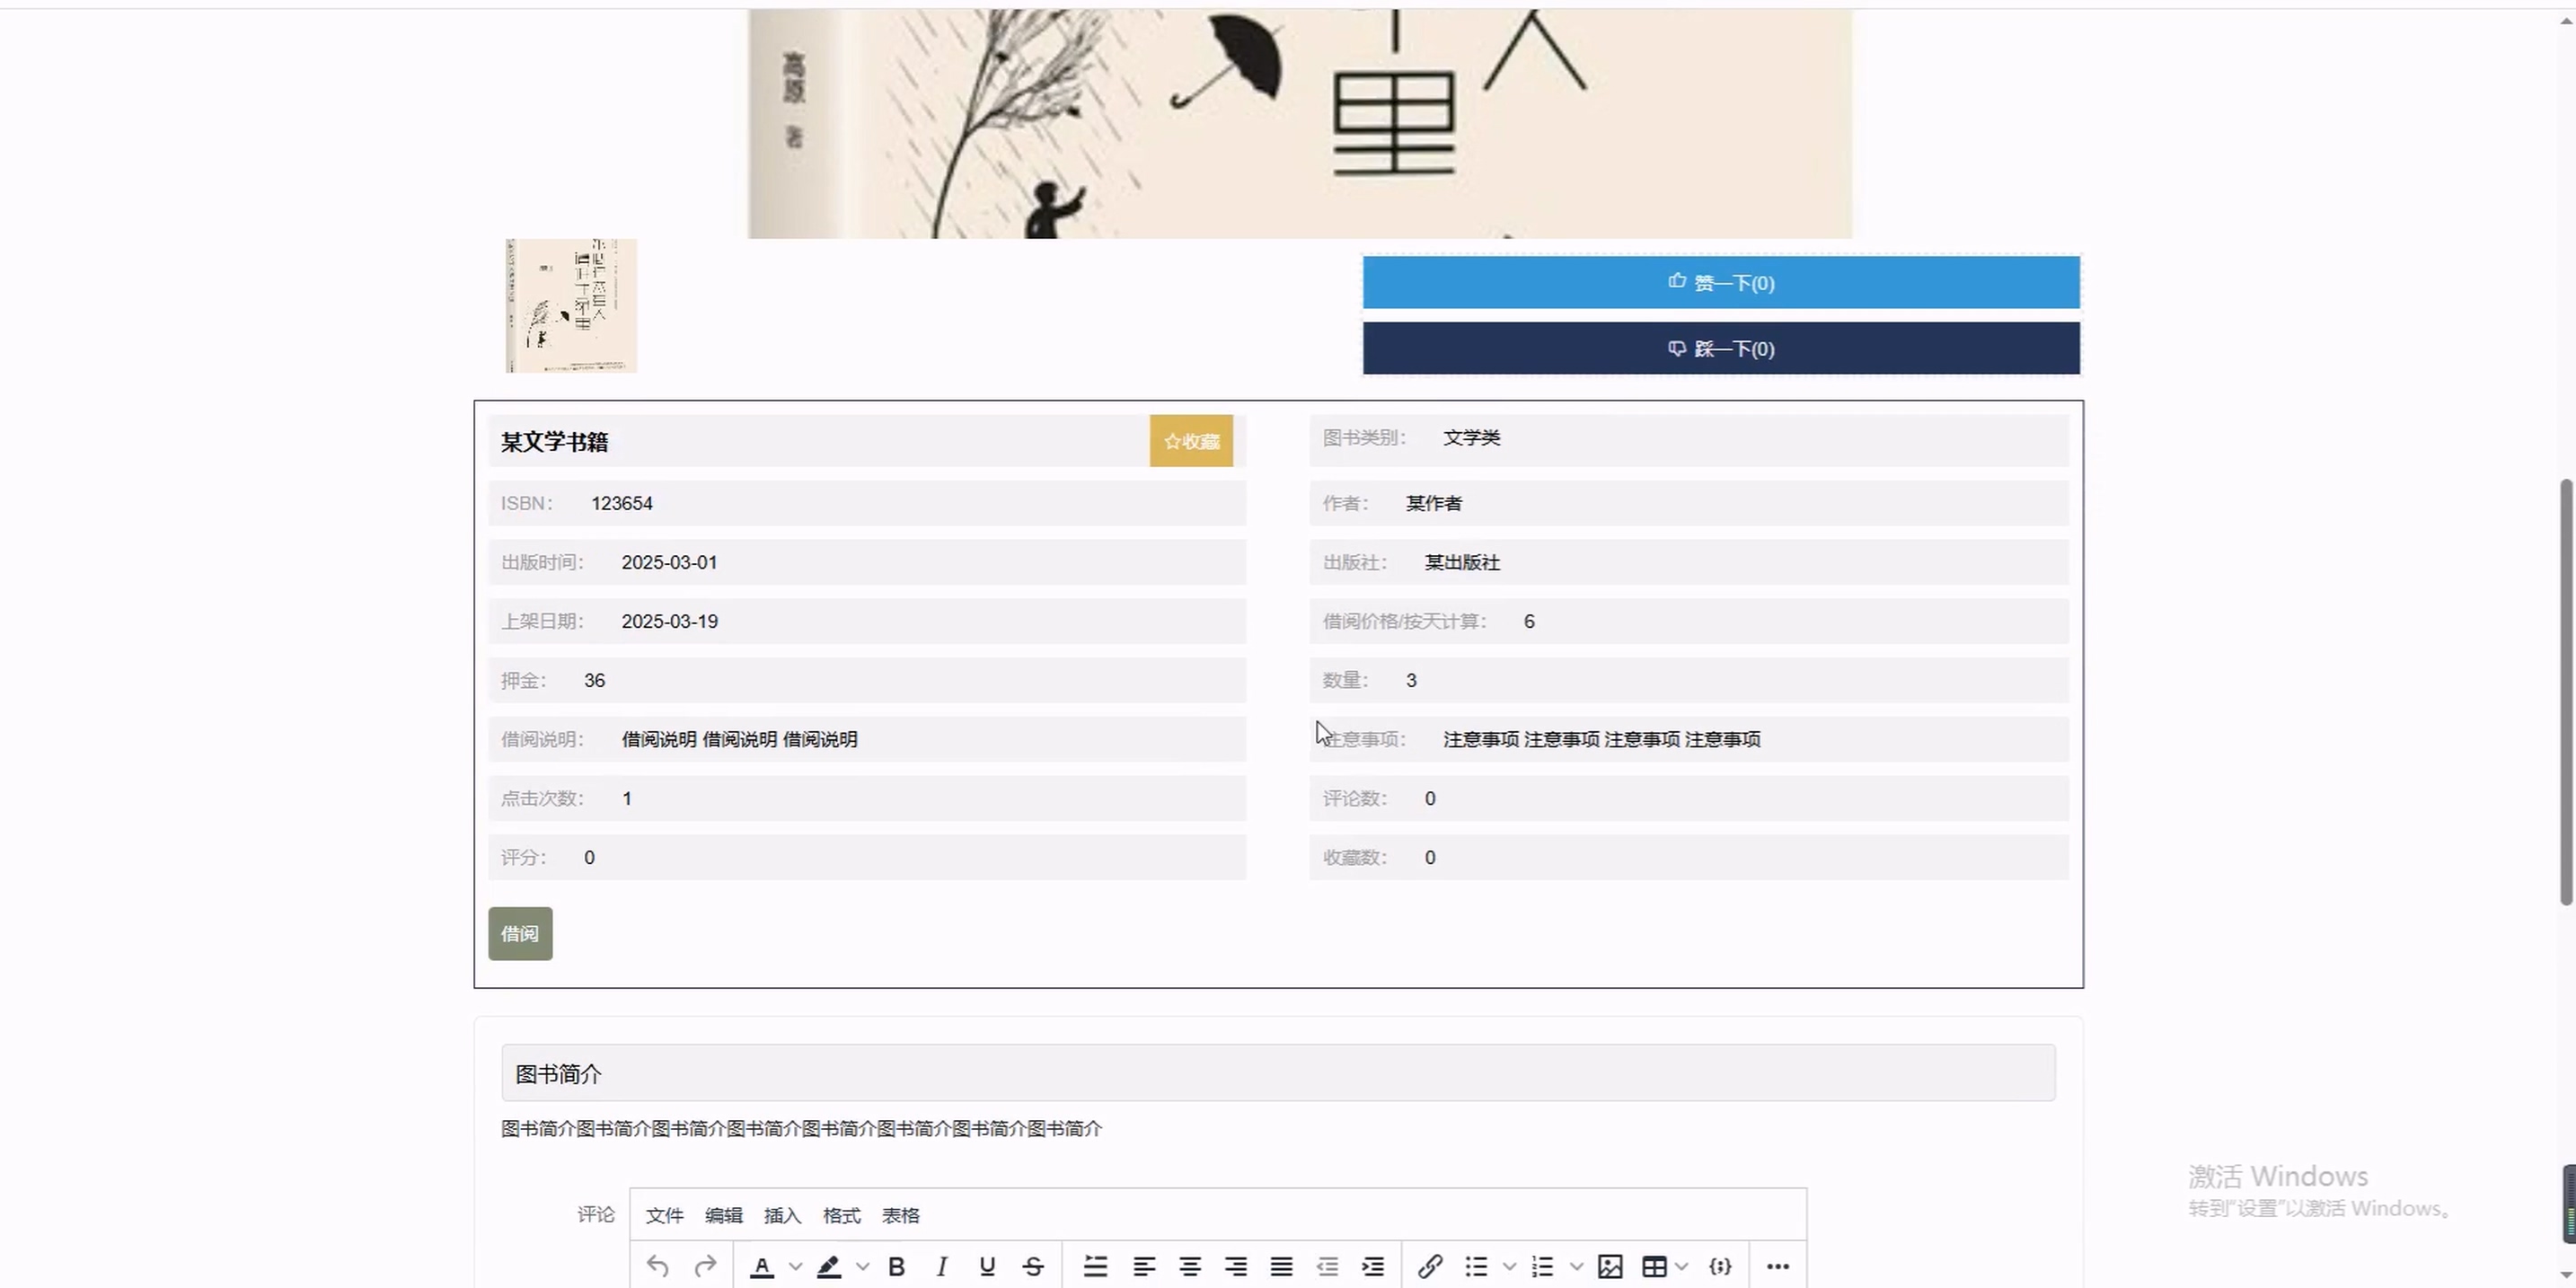Screen dimensions: 2576x1288
Task: Dislike the book with 踩一下 button
Action: (x=1720, y=349)
